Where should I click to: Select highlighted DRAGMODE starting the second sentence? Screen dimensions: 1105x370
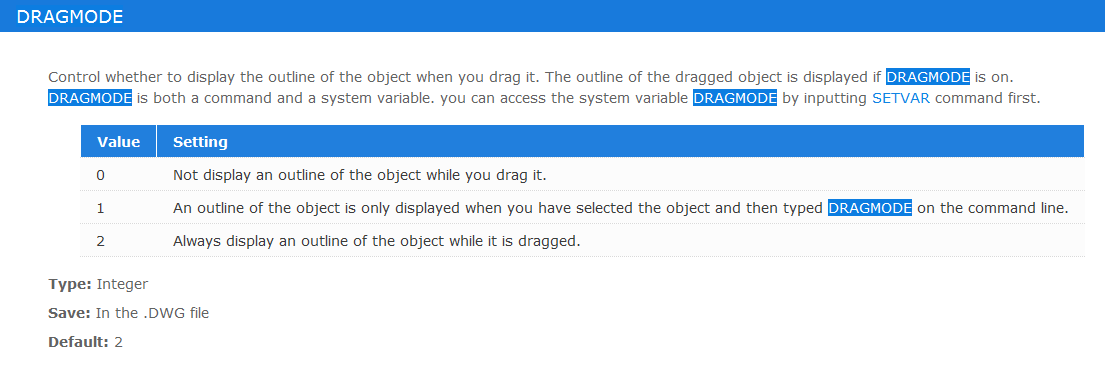tap(90, 98)
